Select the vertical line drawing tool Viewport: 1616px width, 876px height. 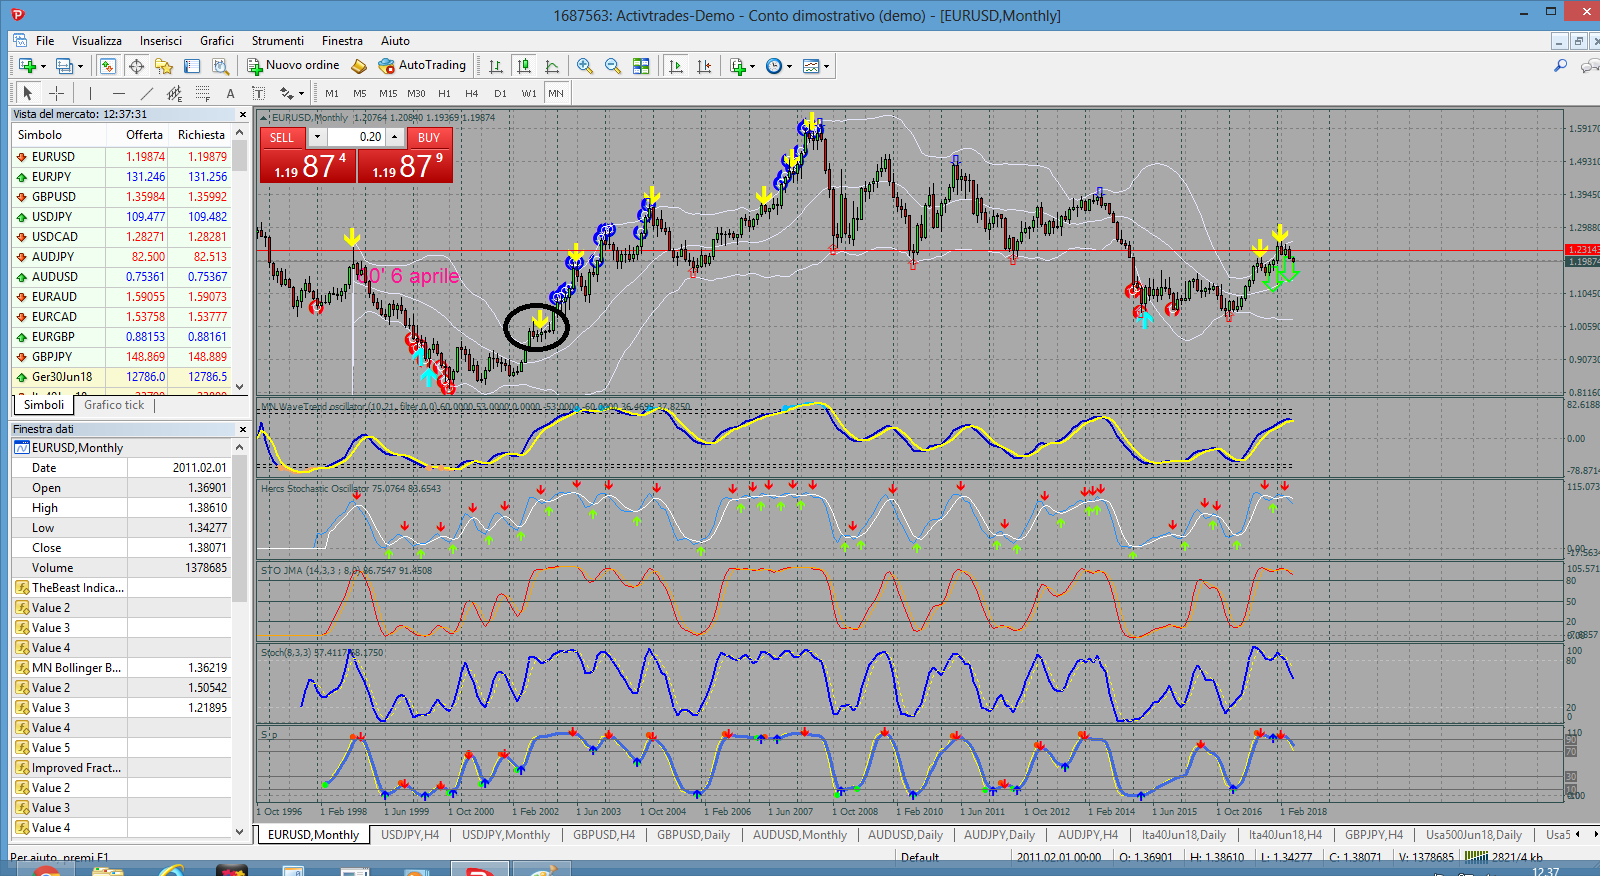coord(90,93)
